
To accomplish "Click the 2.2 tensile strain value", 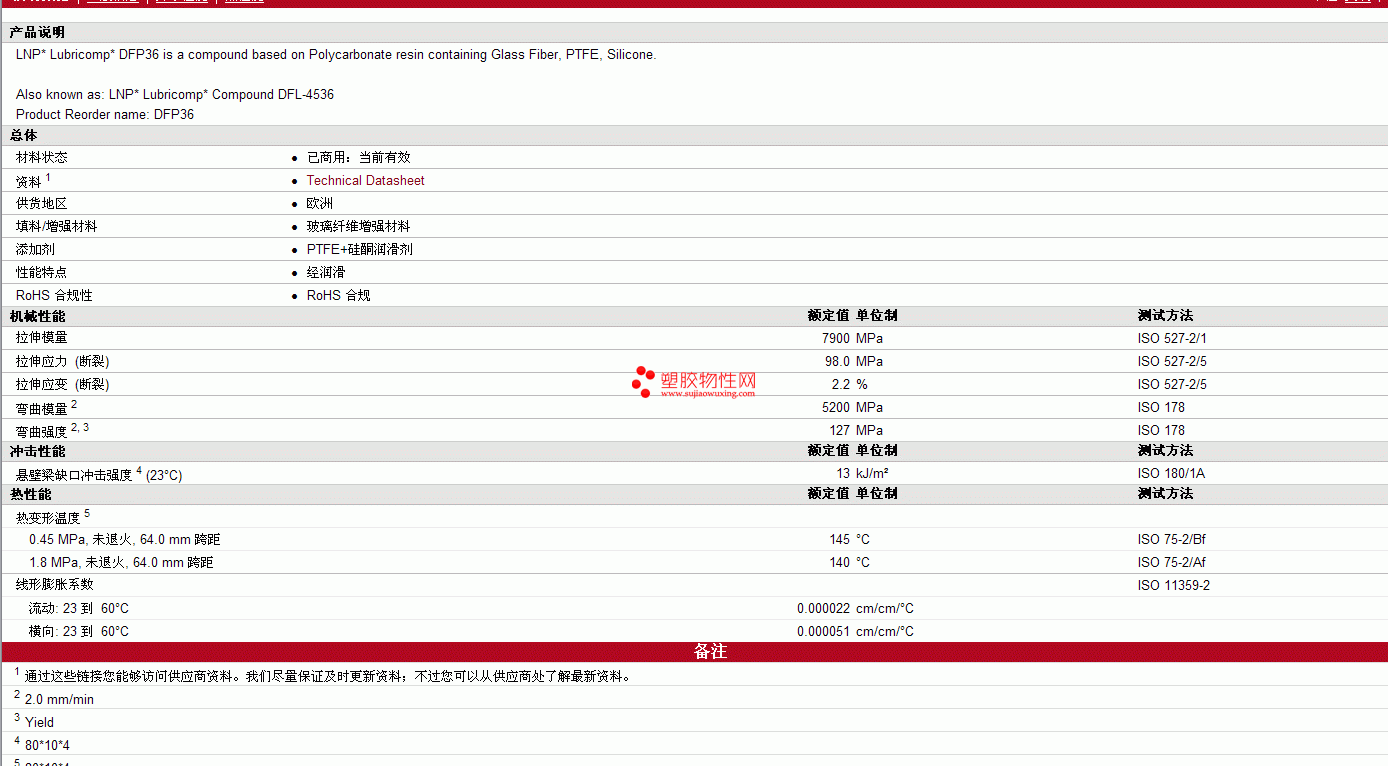I will [841, 385].
